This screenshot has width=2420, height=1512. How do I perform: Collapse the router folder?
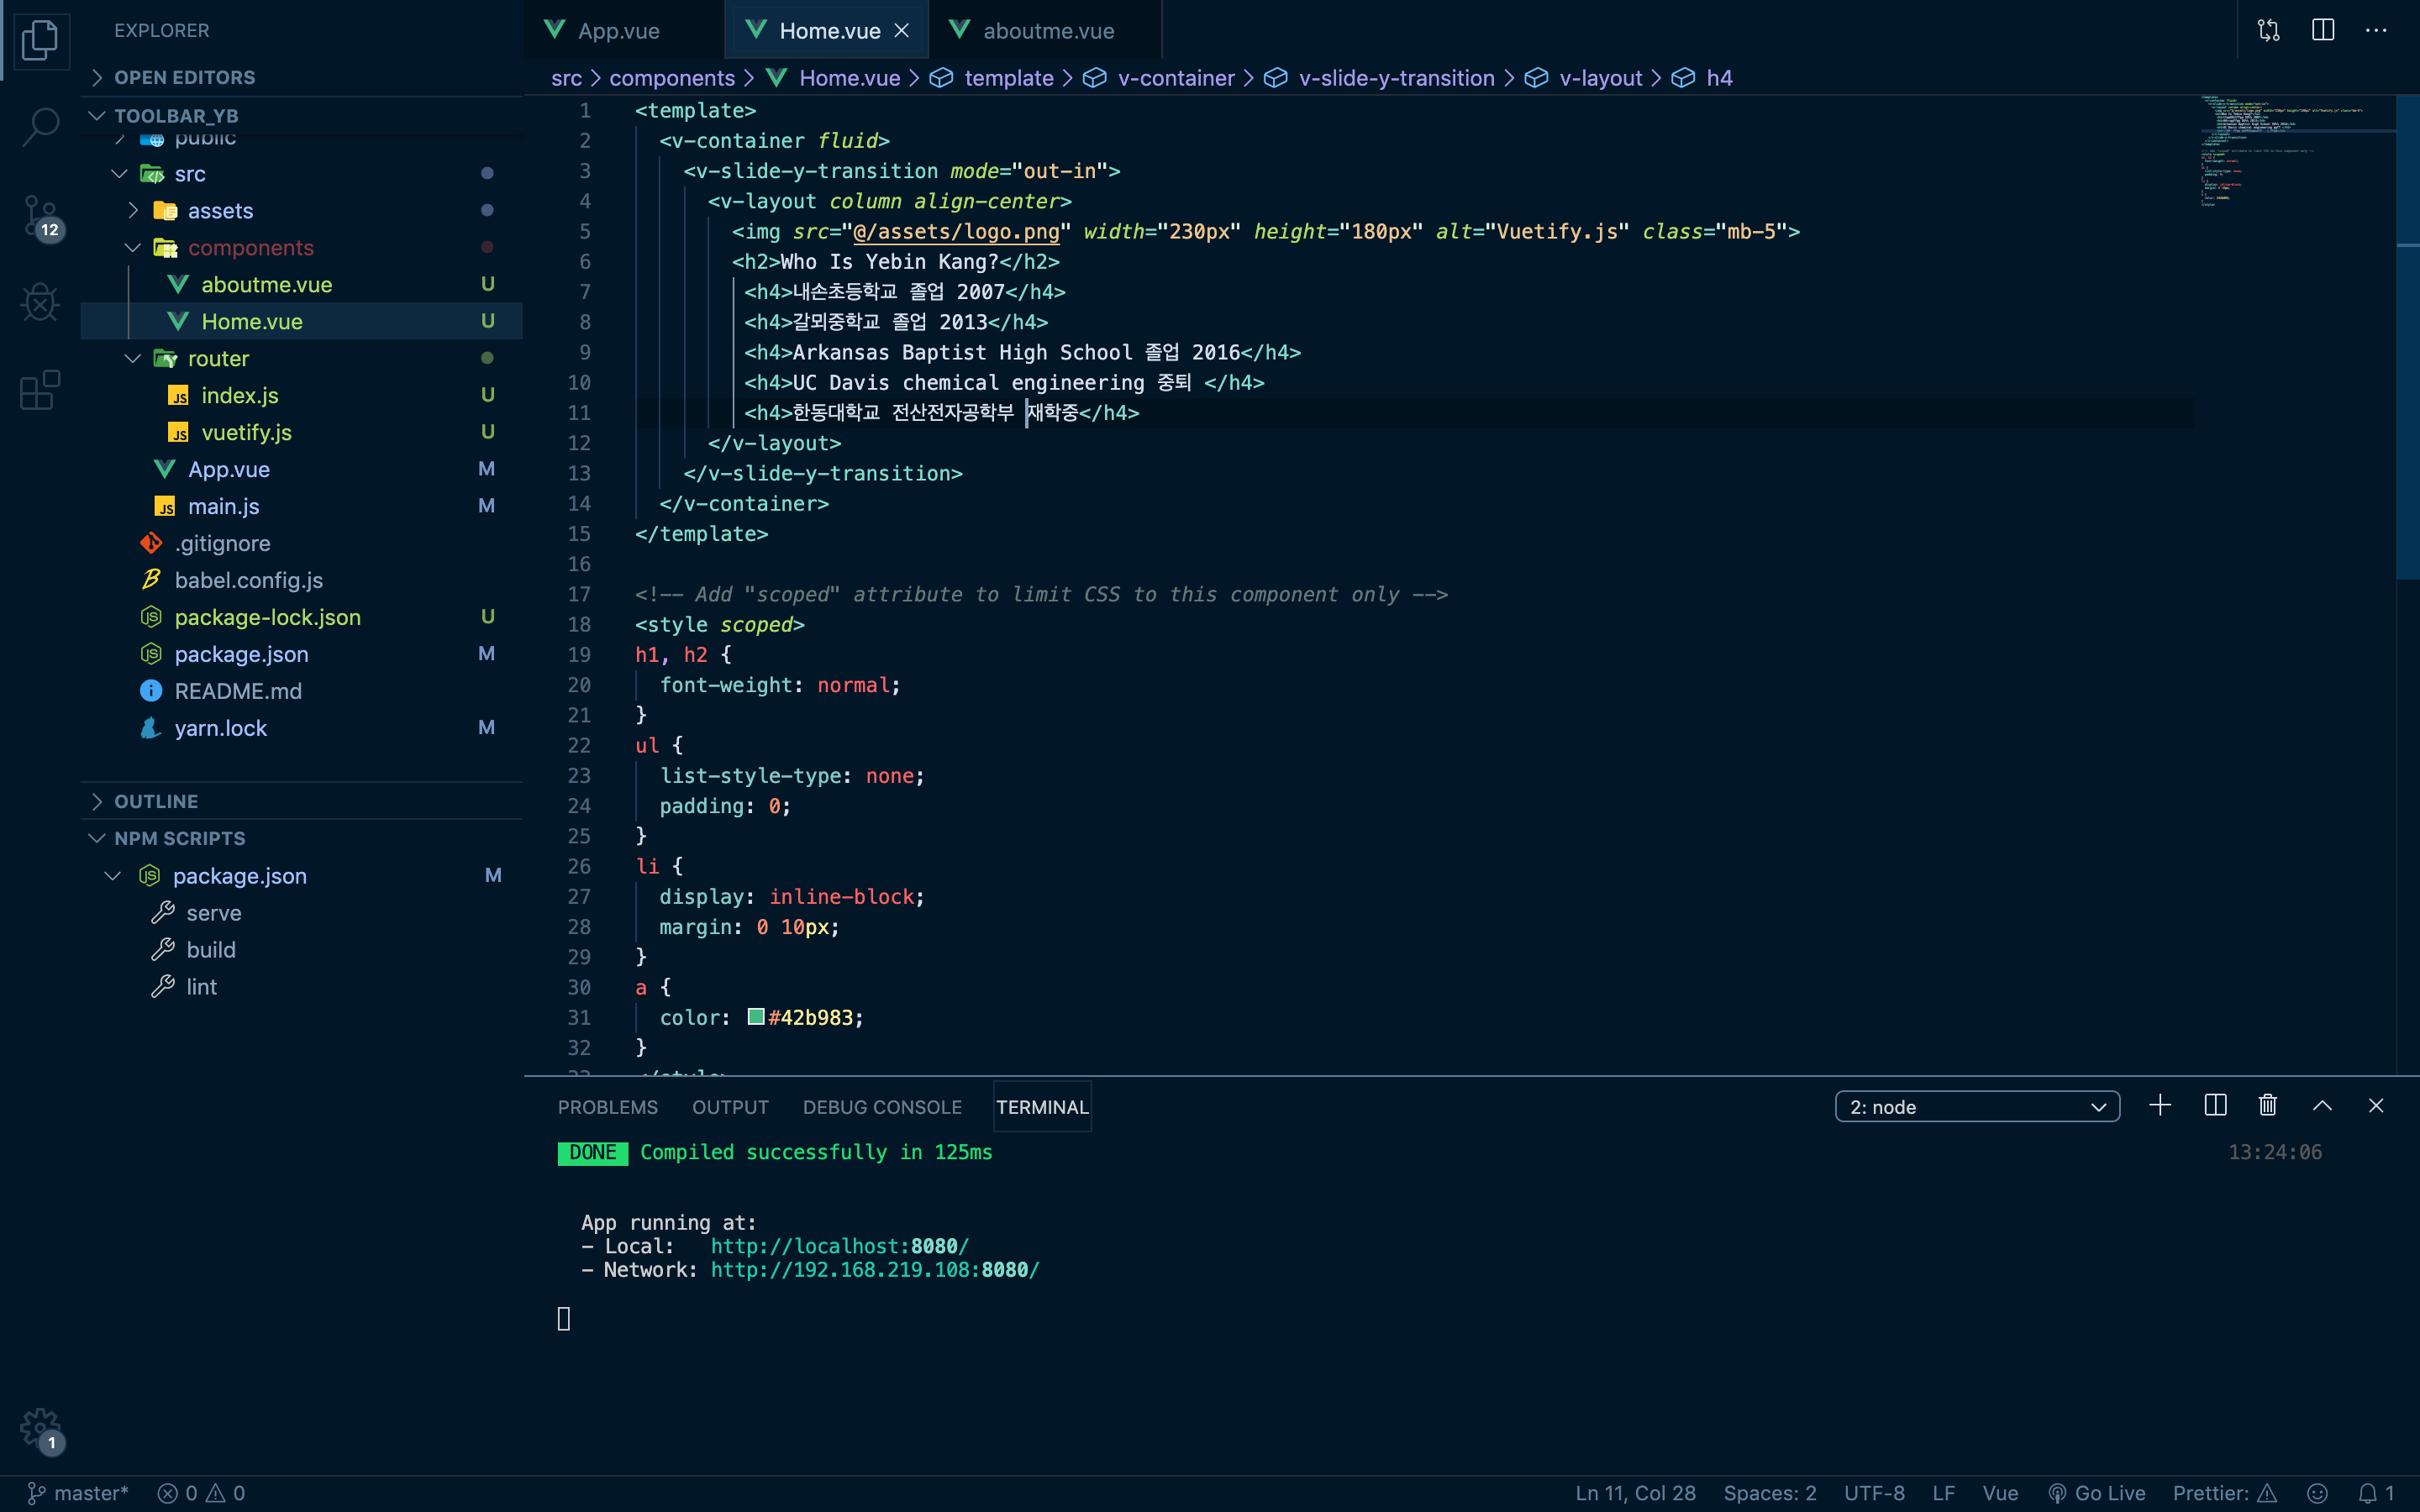point(218,358)
